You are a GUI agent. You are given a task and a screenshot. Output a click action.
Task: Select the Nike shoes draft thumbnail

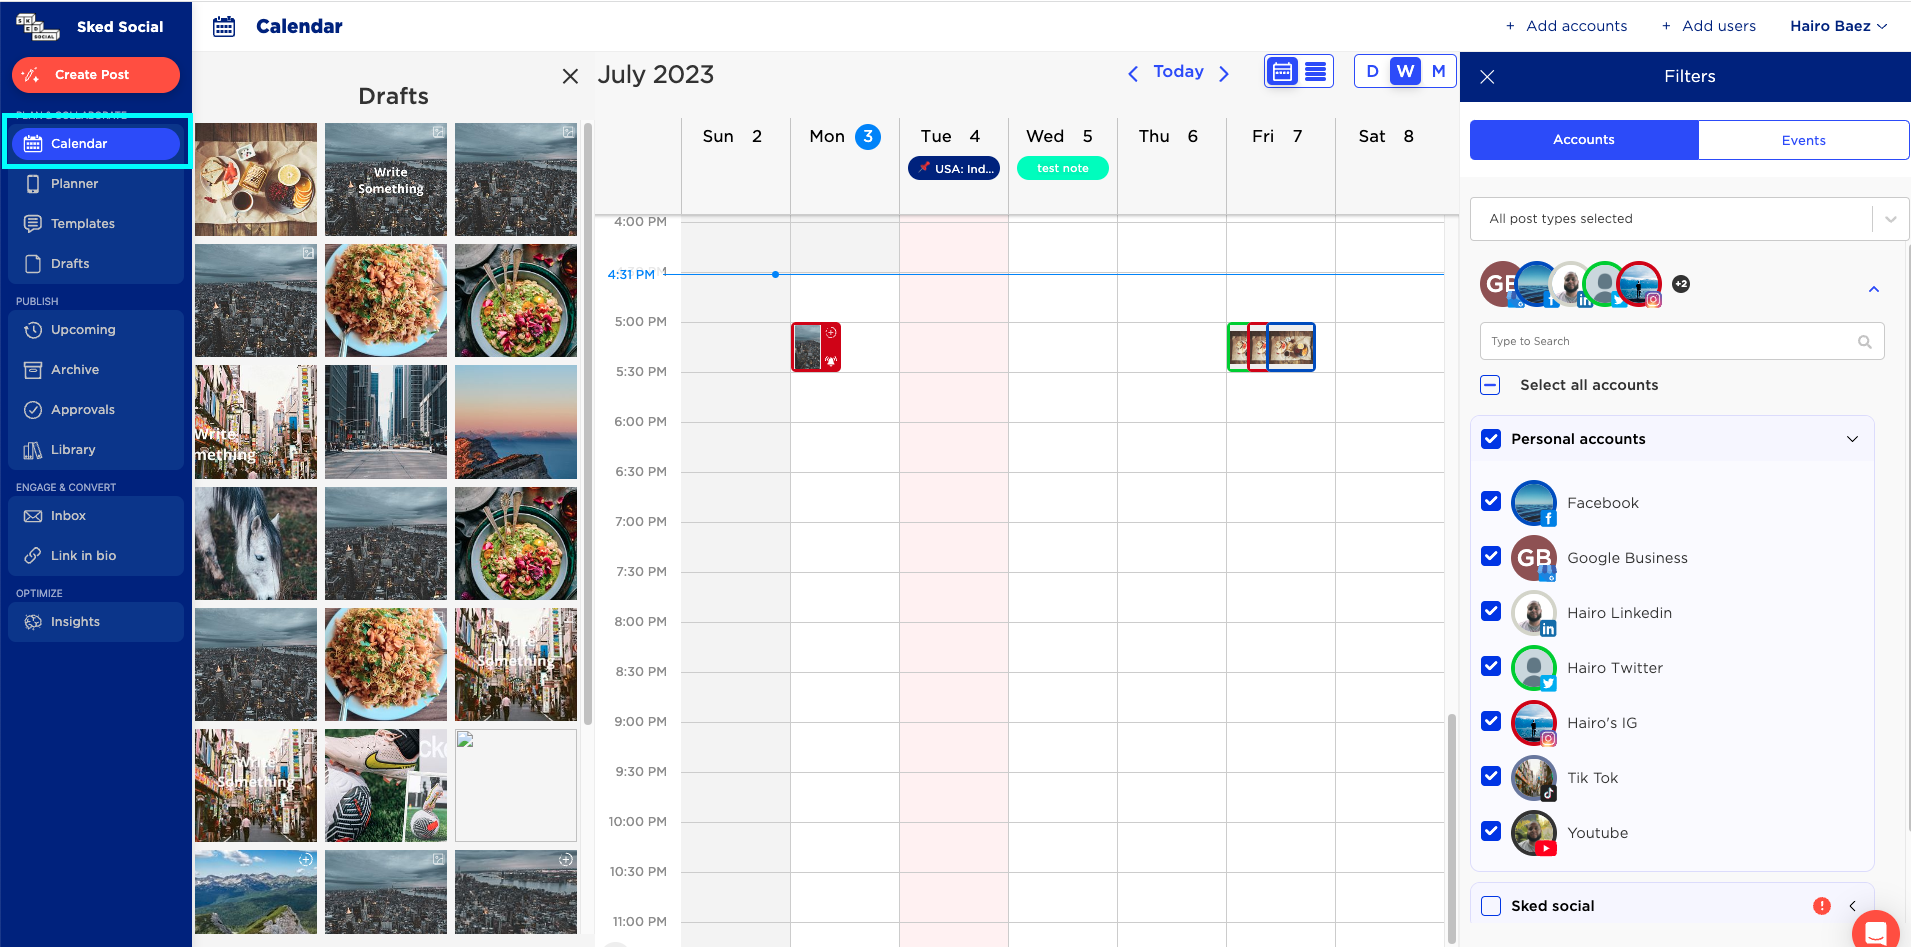click(386, 785)
